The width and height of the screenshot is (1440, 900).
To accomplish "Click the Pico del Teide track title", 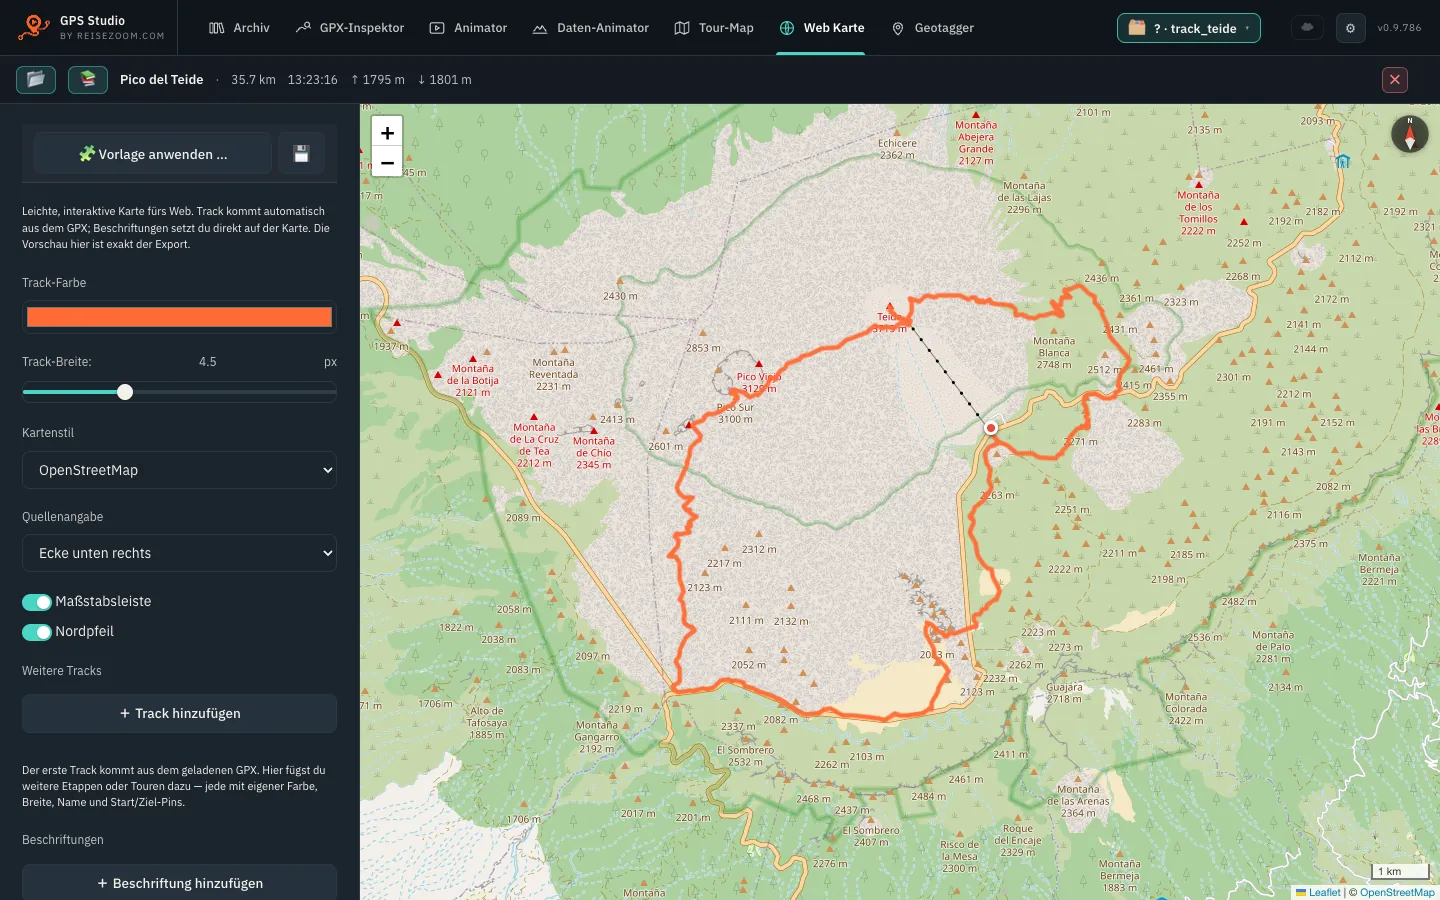I will coord(162,80).
